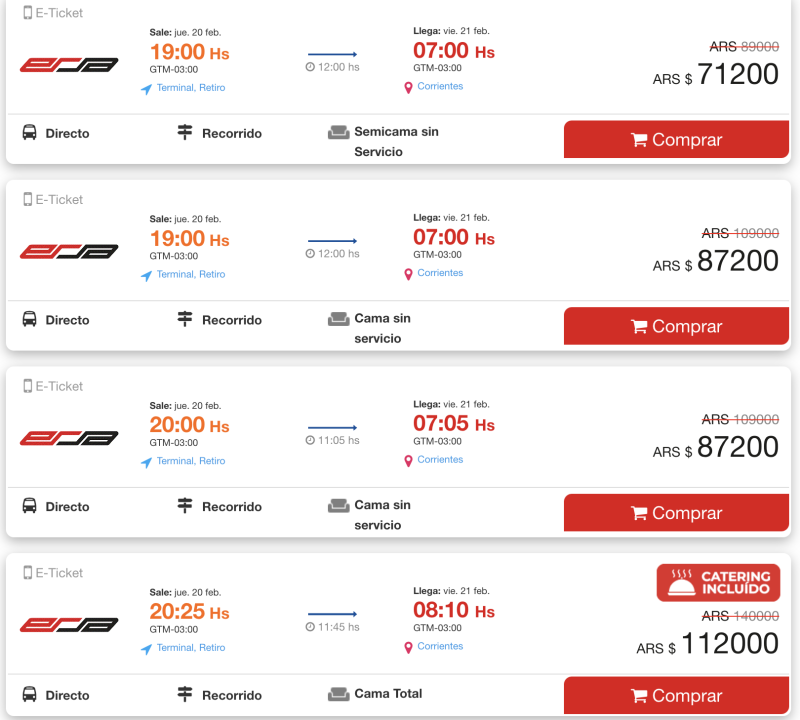Show Recorrido for the 19:00 Cama sin servicio trip
800x720 pixels.
coord(231,320)
